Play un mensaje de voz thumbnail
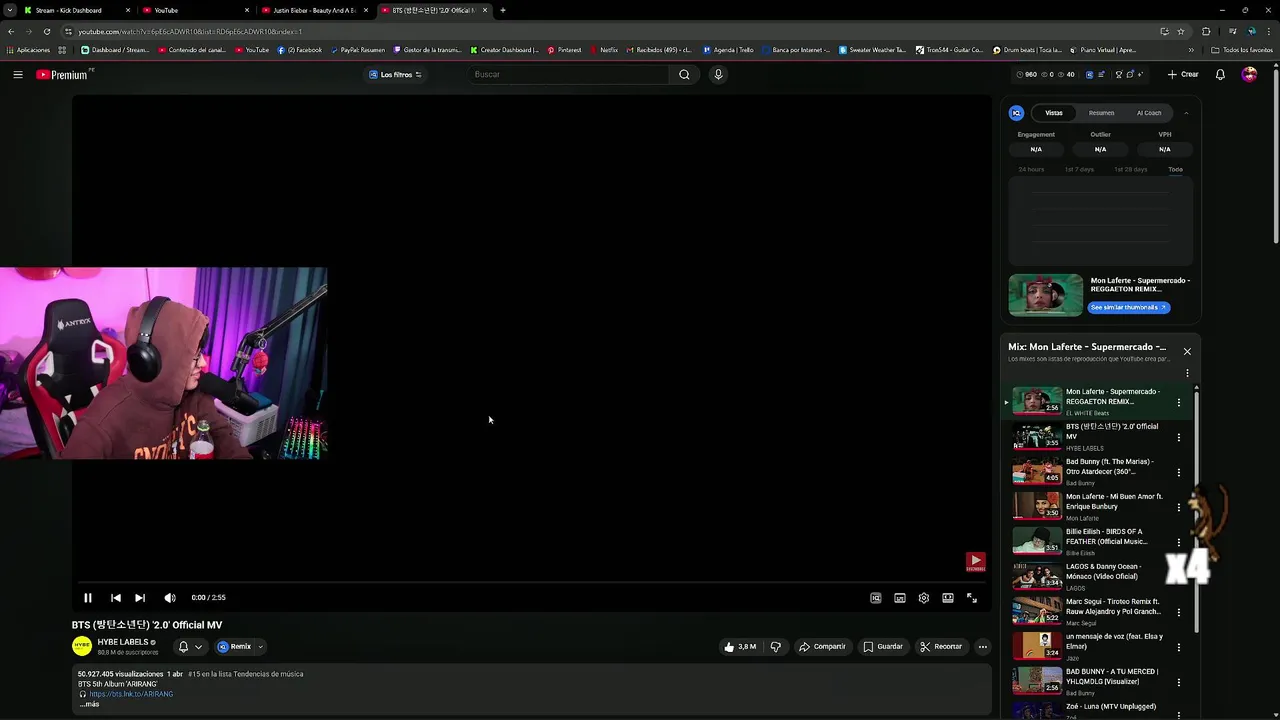Viewport: 1280px width, 720px height. coord(1037,646)
